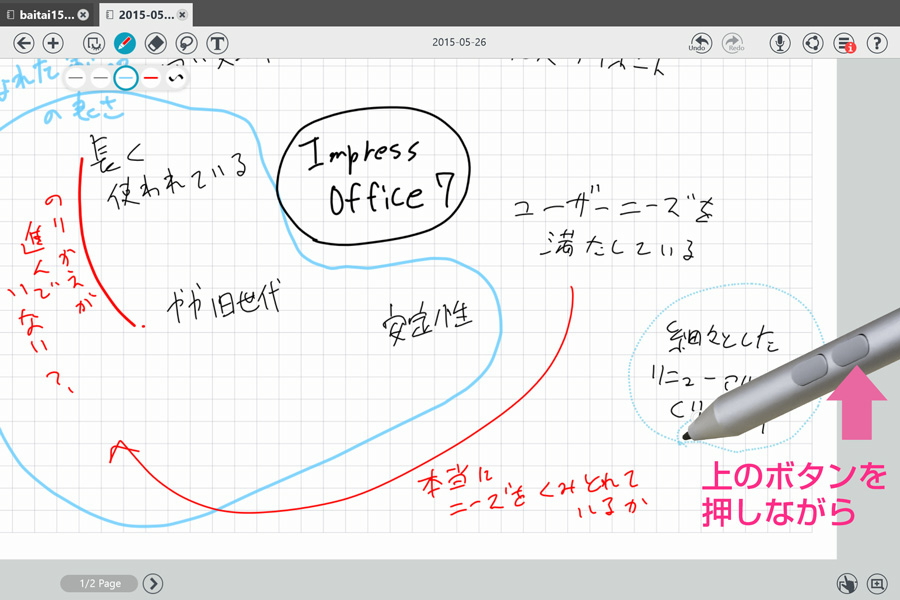Viewport: 900px width, 600px height.
Task: Pick the red pen color
Action: pos(151,77)
